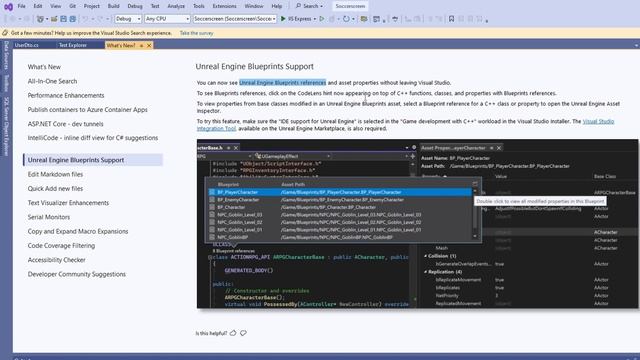Open the Data Sources side panel
Image resolution: width=640 pixels, height=360 pixels.
tap(6, 55)
